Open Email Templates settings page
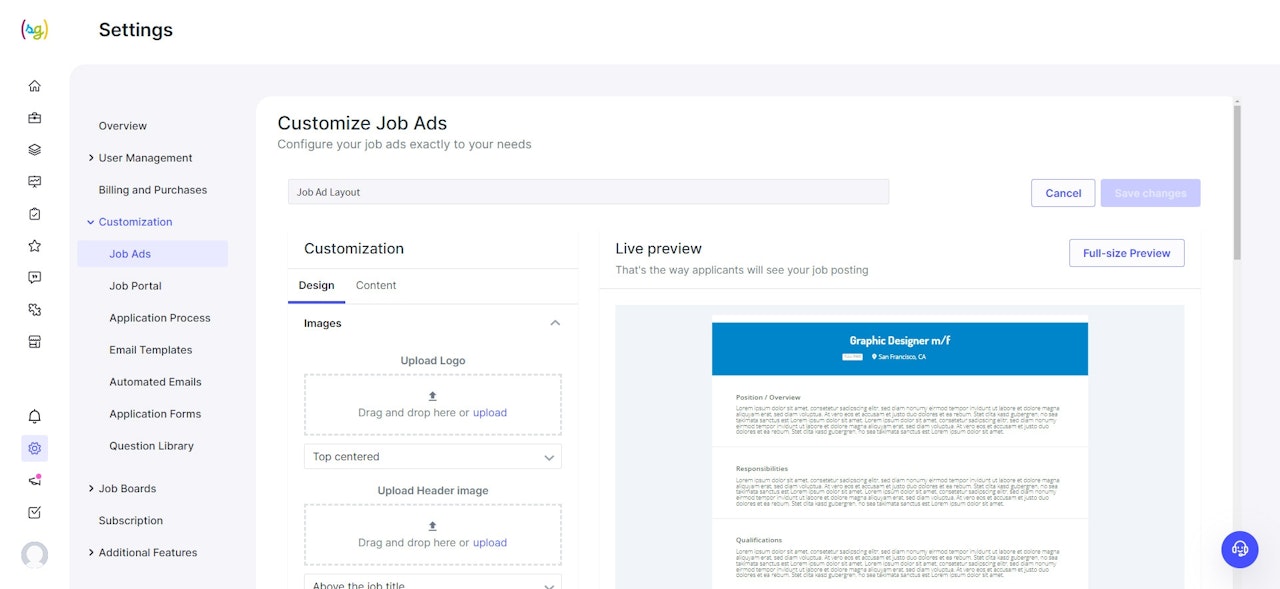This screenshot has width=1280, height=589. pos(151,350)
